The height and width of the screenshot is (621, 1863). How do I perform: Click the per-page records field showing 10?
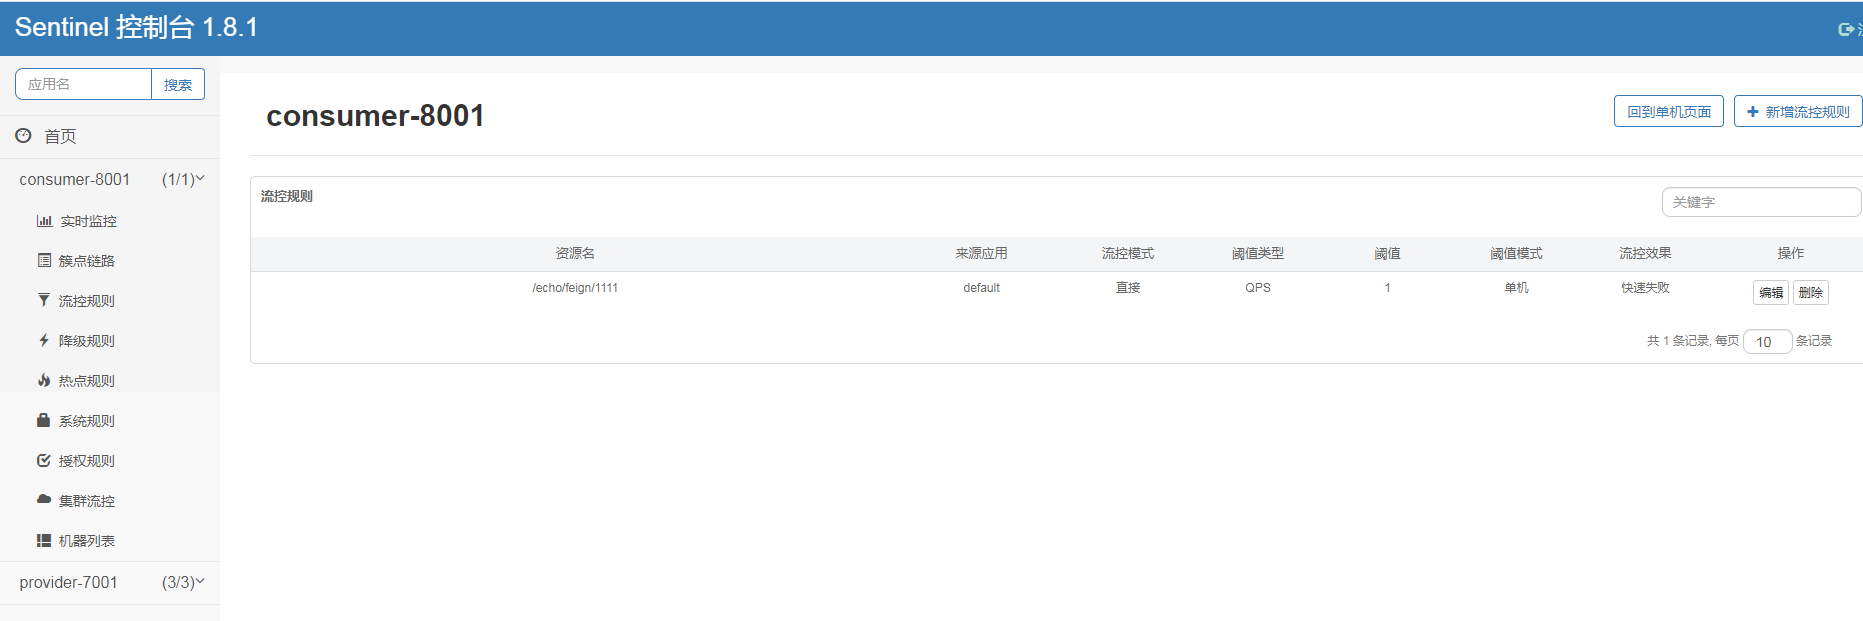[1767, 342]
